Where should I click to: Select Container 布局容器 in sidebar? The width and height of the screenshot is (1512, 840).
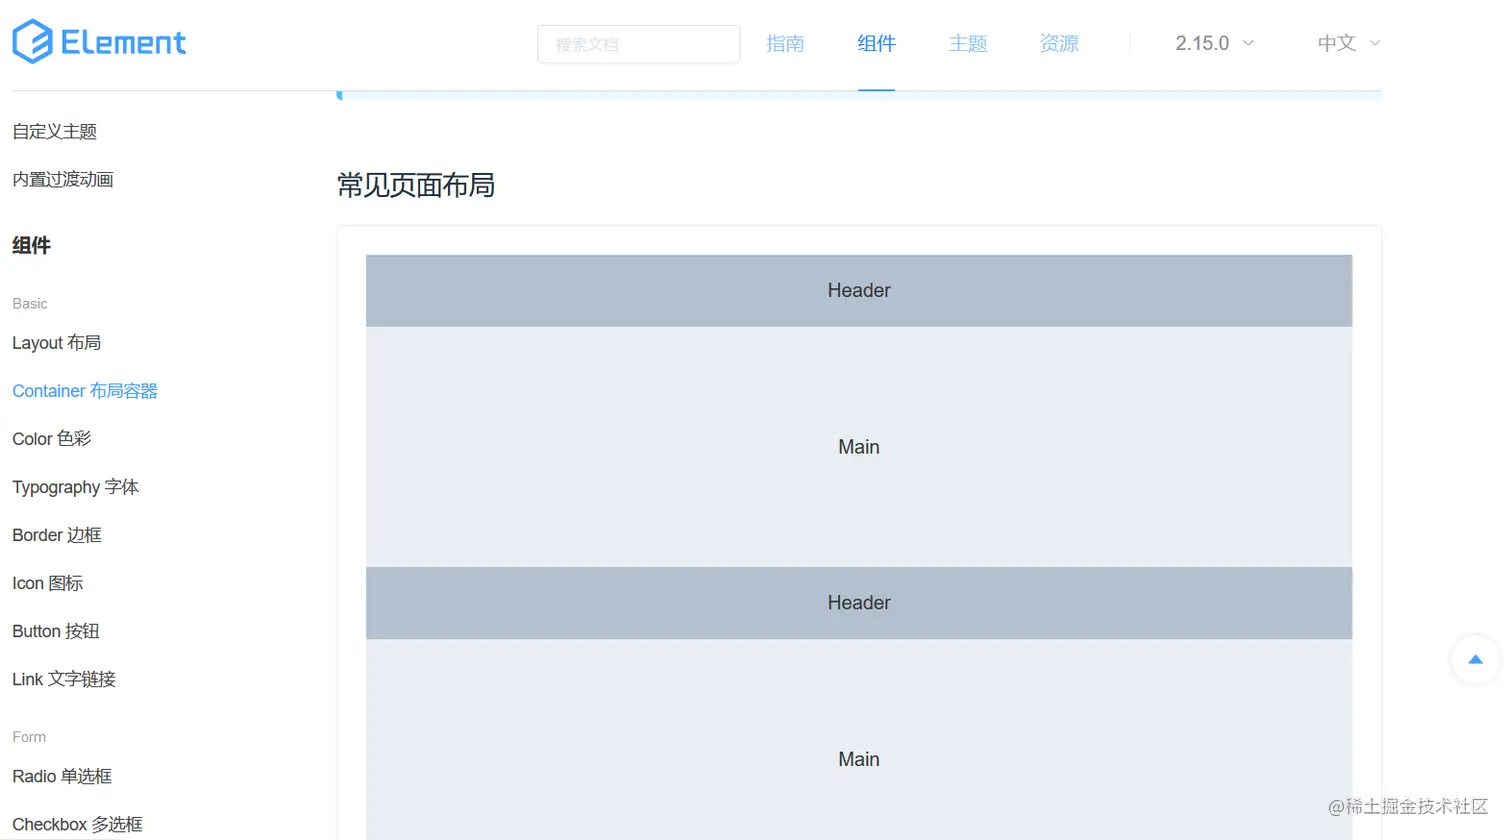click(85, 391)
